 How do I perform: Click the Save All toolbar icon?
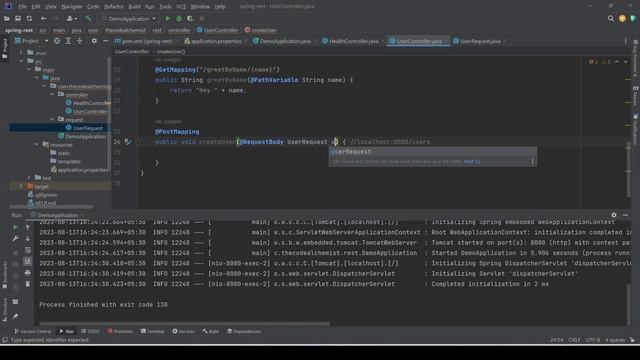tap(18, 18)
